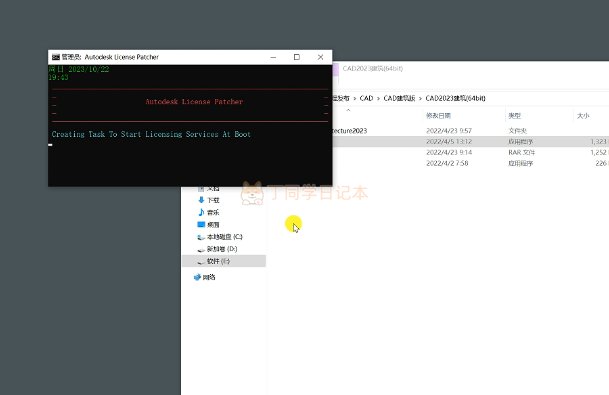Click the CAD2023建筑(64bit) breadcrumb segment
Image resolution: width=609 pixels, height=395 pixels.
(x=455, y=98)
